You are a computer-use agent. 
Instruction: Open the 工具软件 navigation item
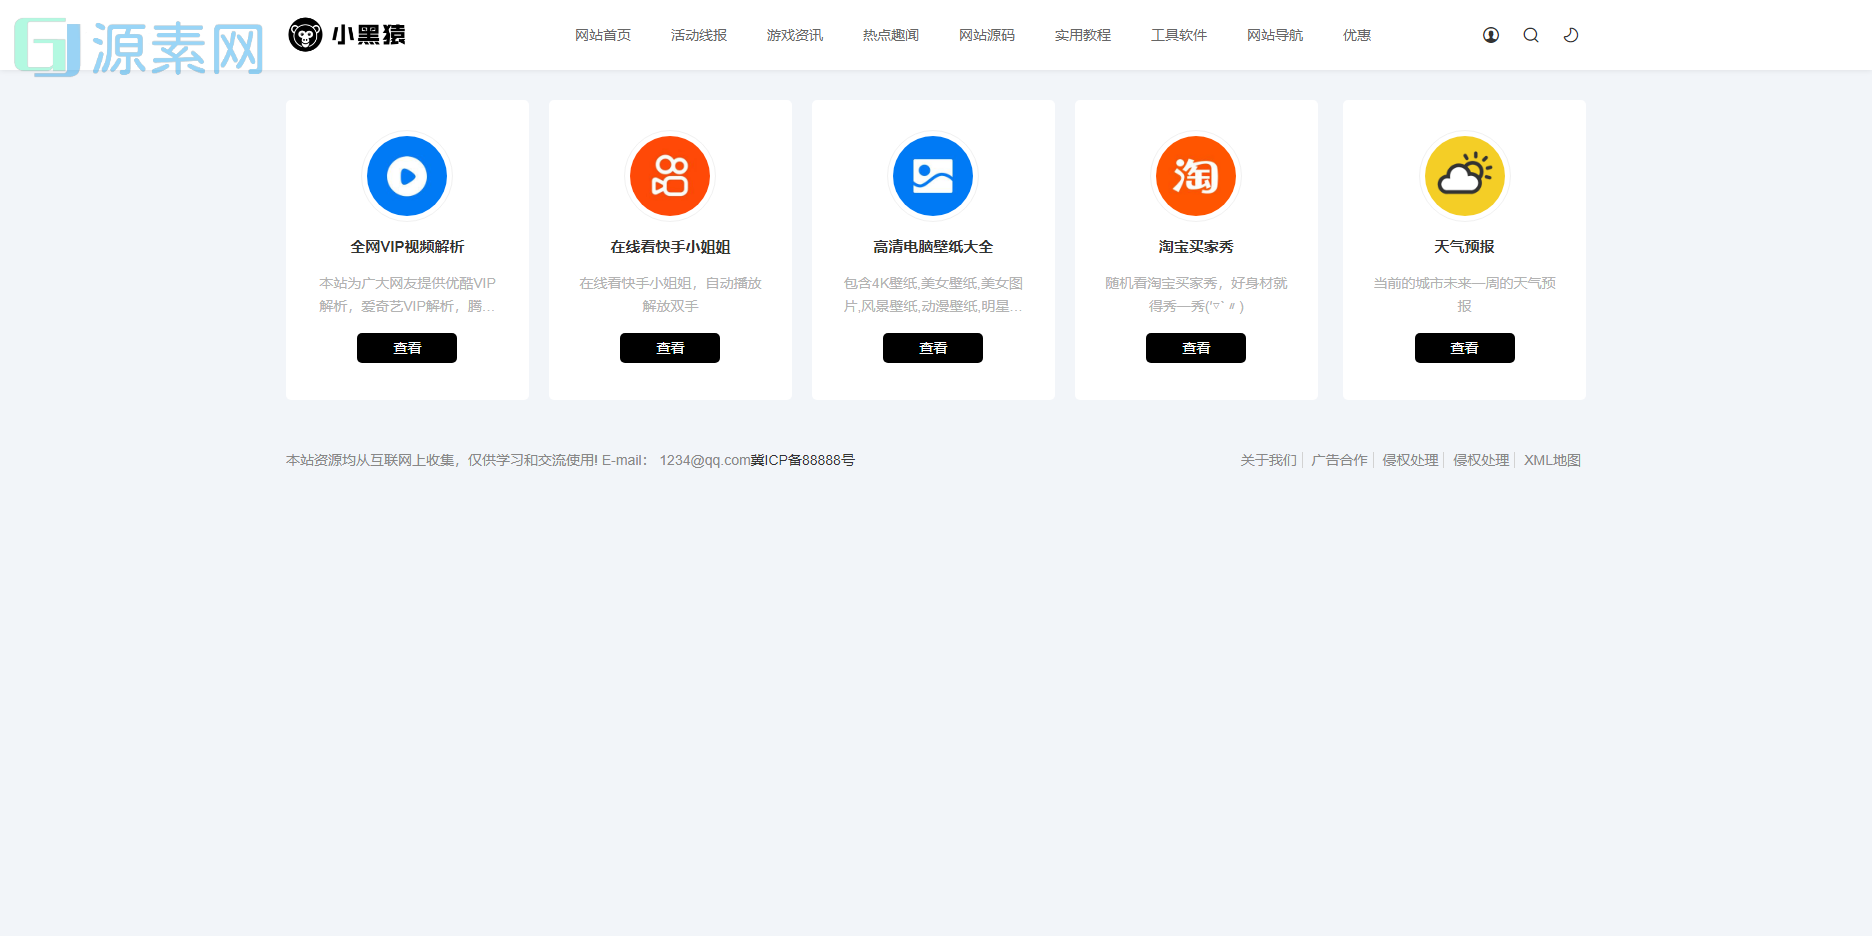(x=1179, y=34)
